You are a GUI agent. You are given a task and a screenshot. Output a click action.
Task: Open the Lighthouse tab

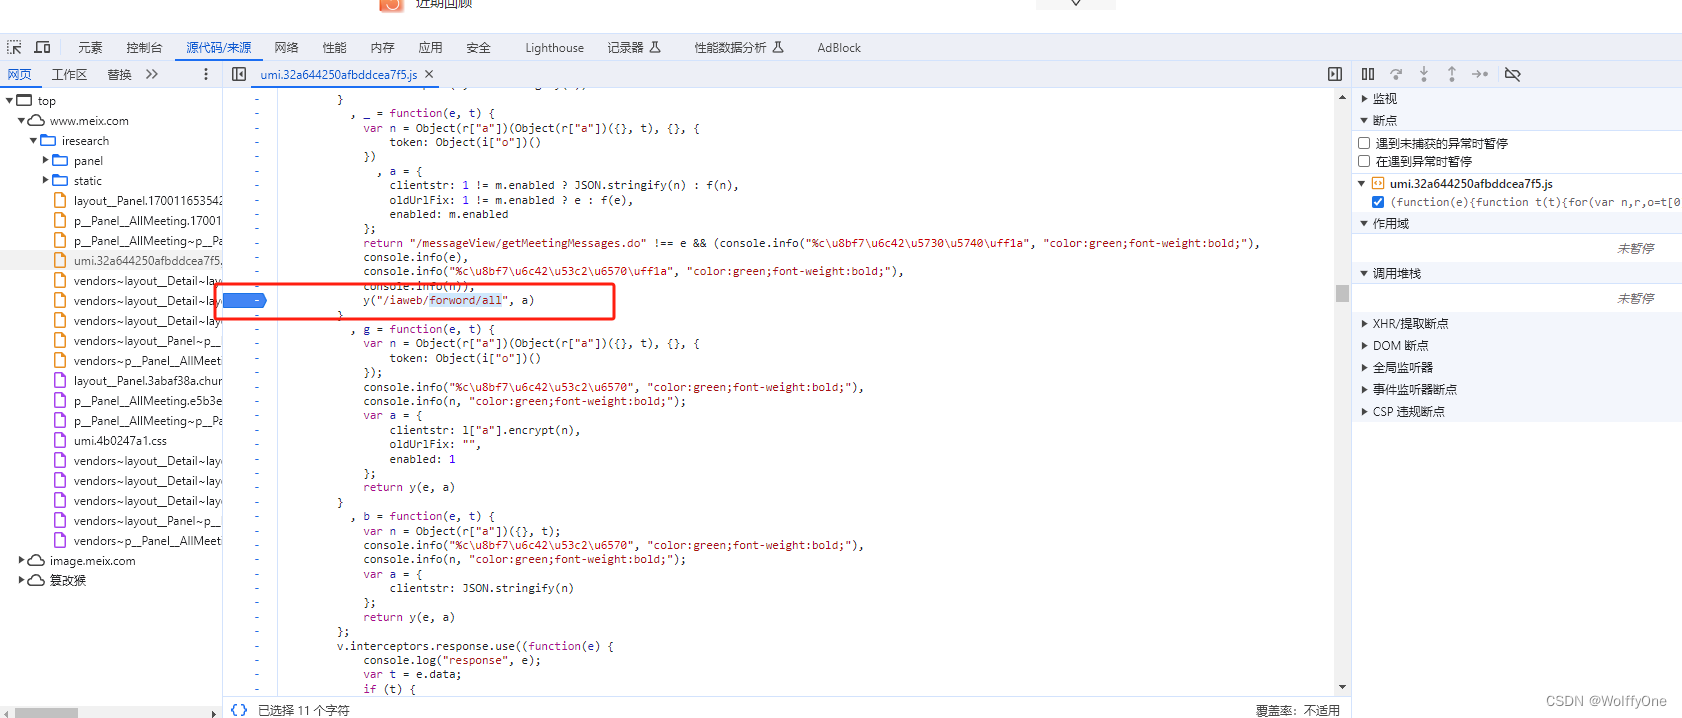tap(555, 48)
